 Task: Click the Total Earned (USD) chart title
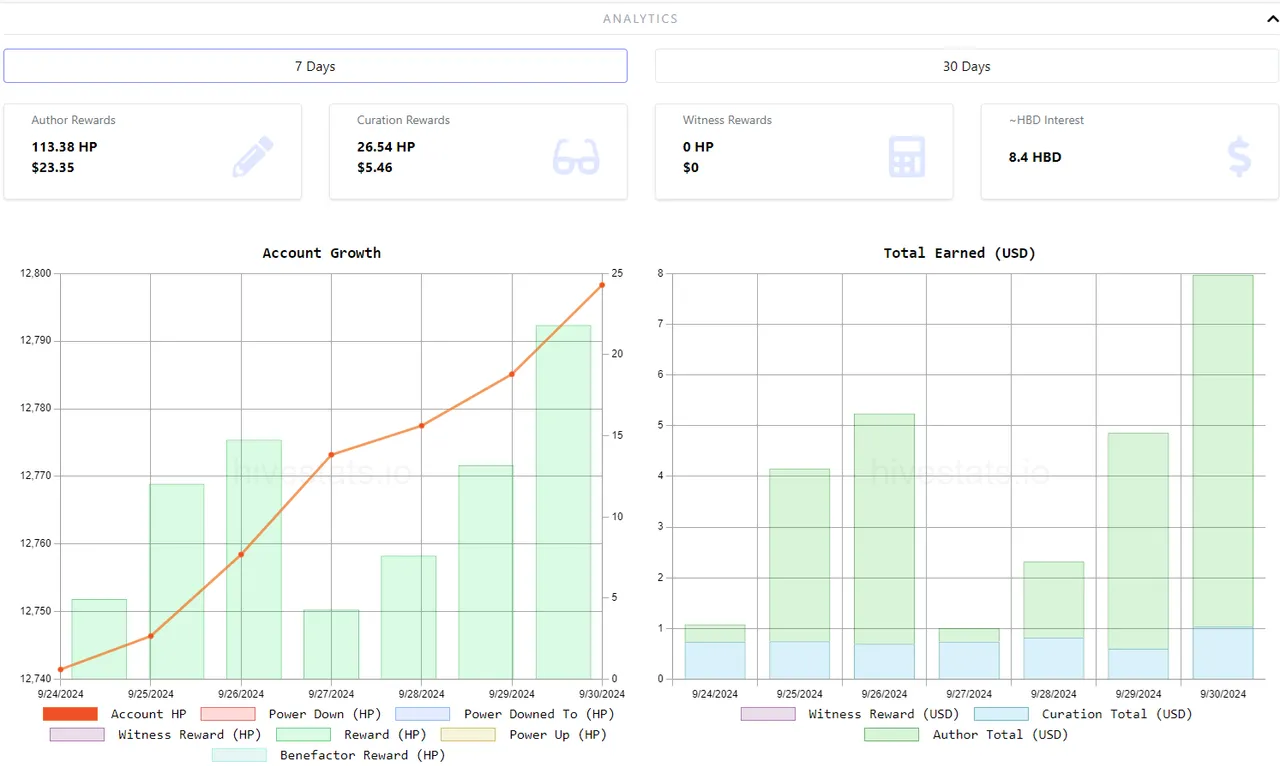coord(959,253)
